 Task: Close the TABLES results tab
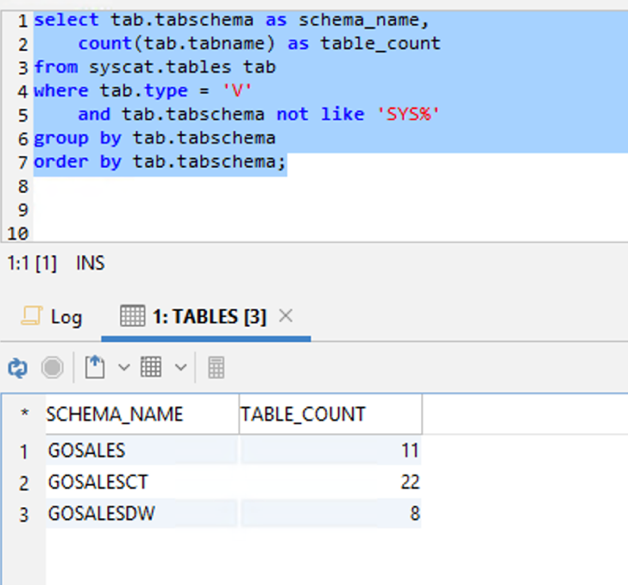(285, 316)
